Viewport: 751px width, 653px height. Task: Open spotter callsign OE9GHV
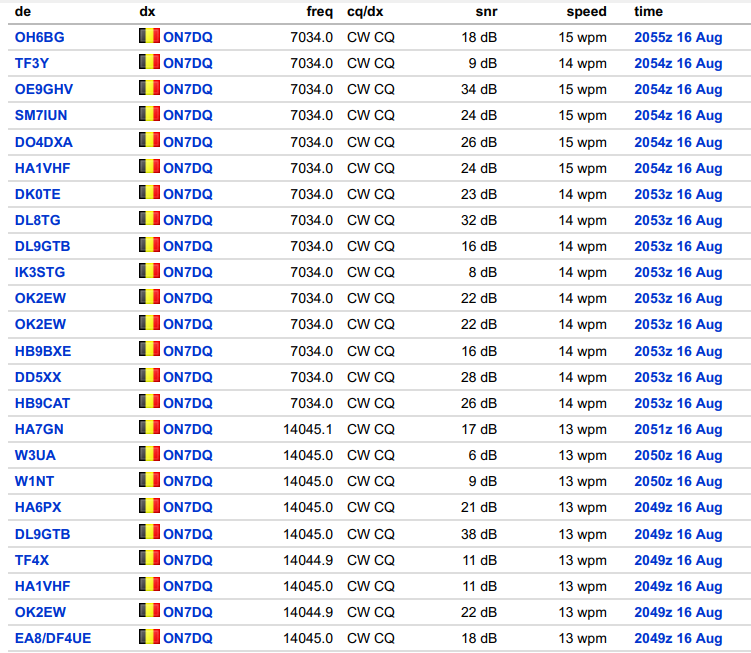click(x=44, y=89)
